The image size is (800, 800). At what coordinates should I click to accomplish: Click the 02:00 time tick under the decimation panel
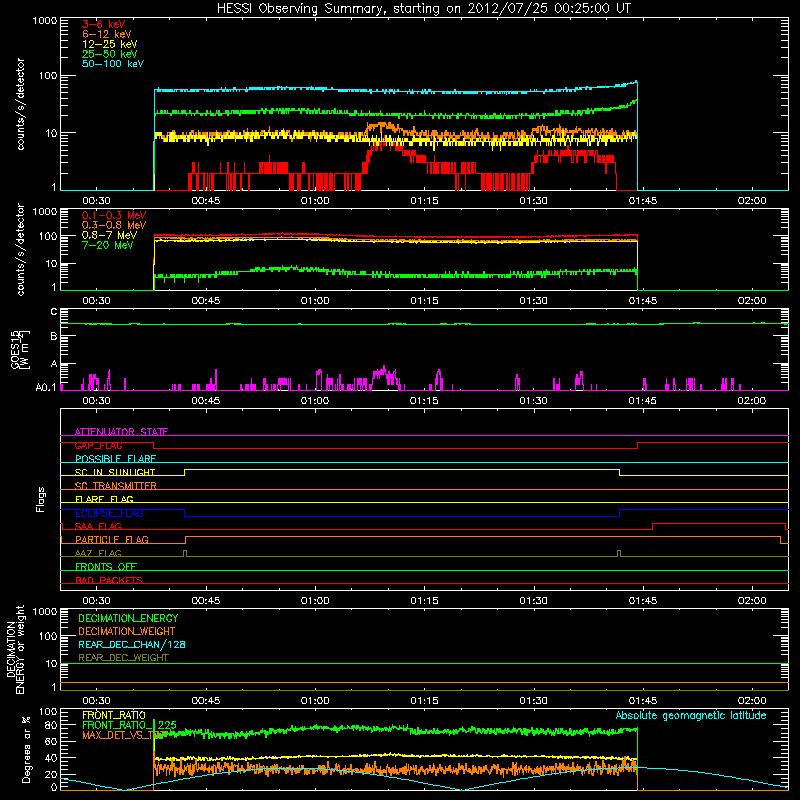coord(752,701)
